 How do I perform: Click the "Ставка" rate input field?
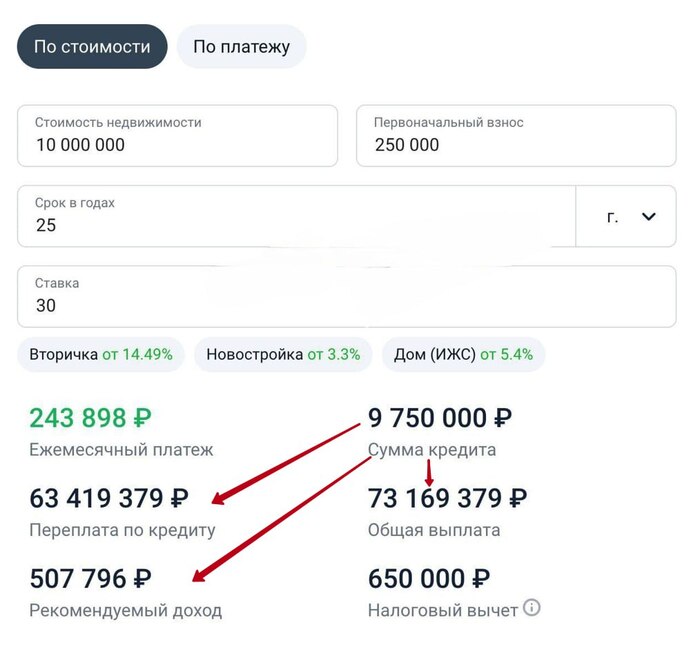(x=346, y=296)
